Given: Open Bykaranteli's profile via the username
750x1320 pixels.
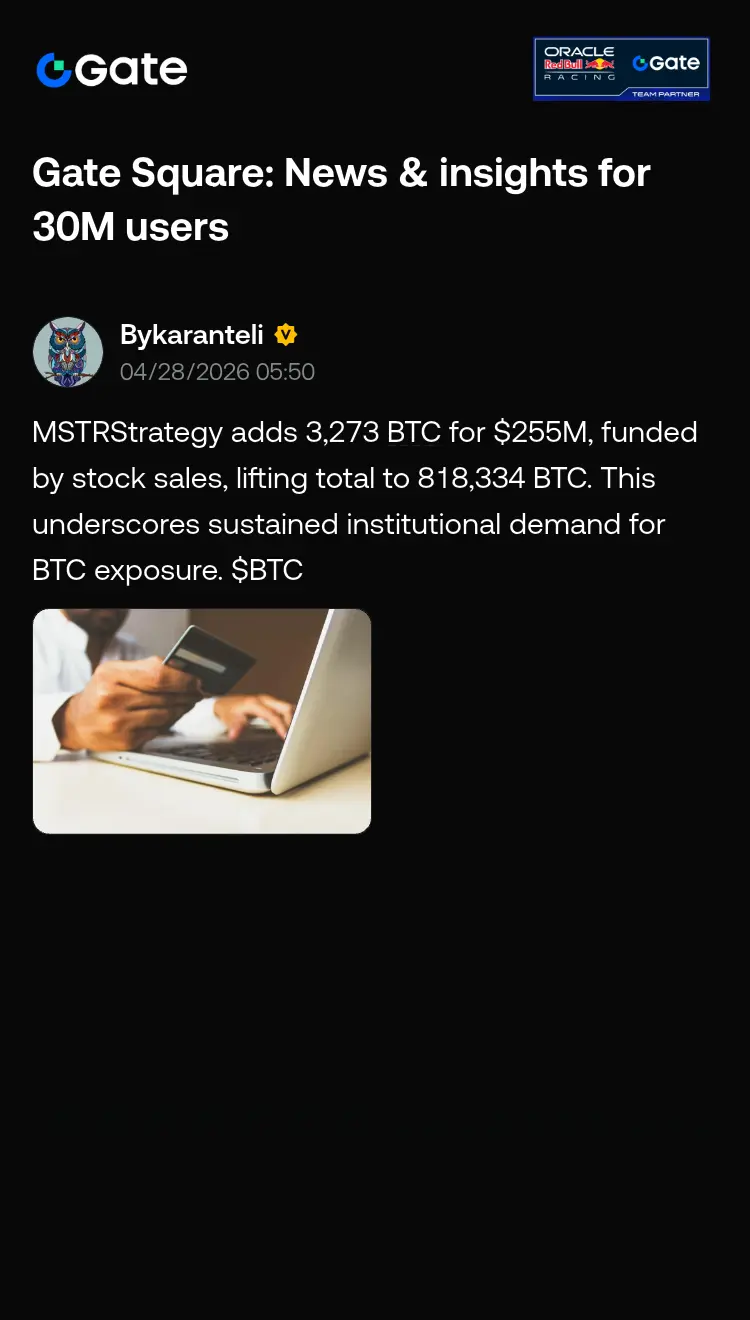Looking at the screenshot, I should tap(192, 335).
